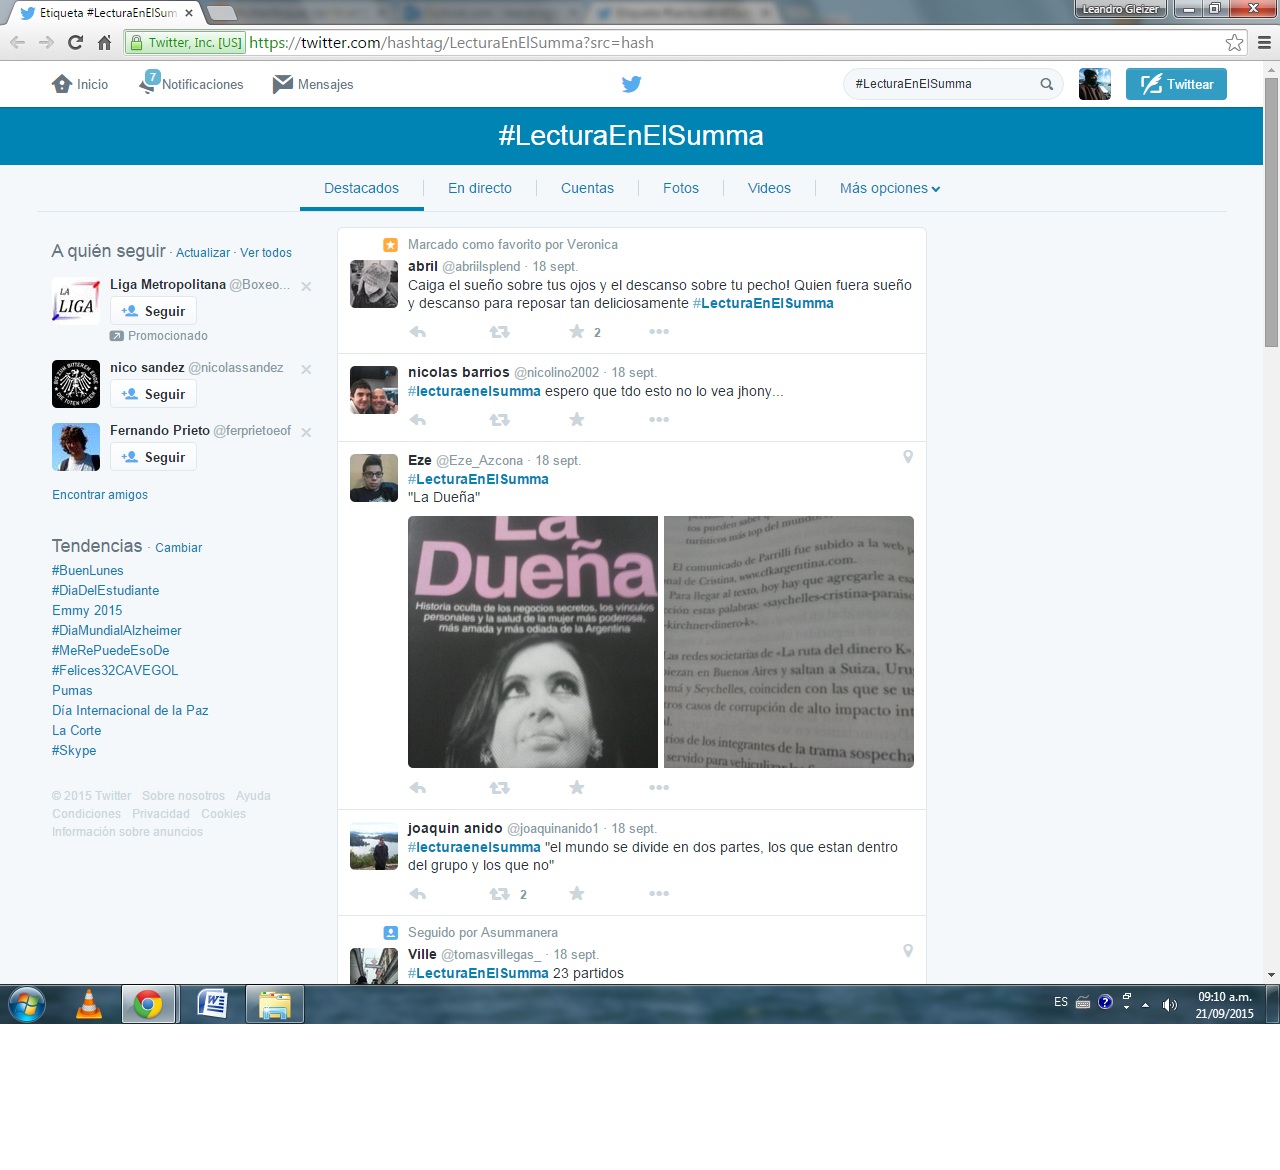Dismiss nico sandez suggestion
Image resolution: width=1280 pixels, height=1170 pixels.
[306, 370]
